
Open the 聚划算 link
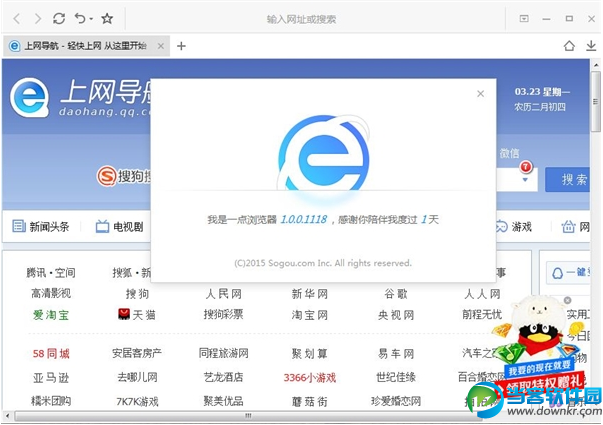pos(310,354)
